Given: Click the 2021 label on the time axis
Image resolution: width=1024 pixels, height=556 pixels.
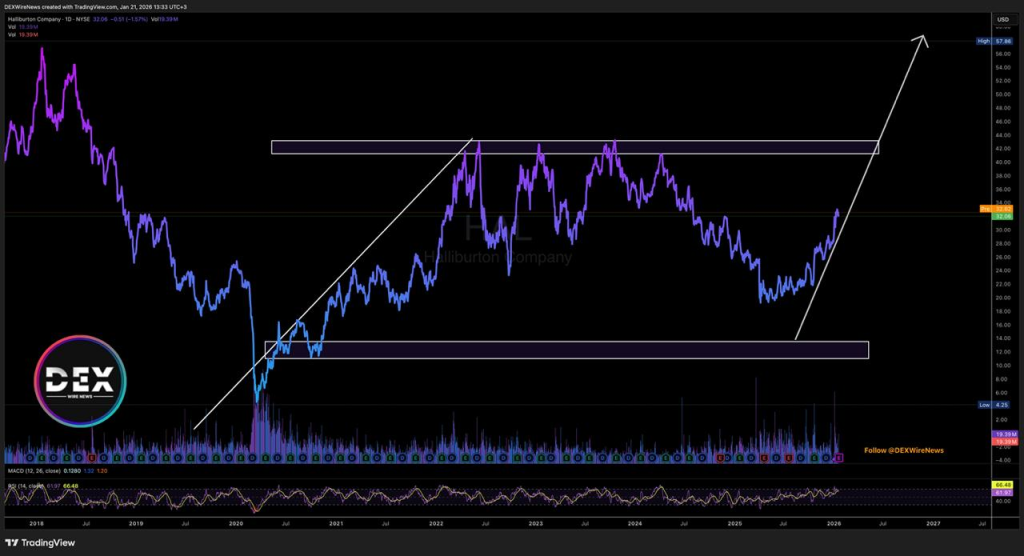Looking at the screenshot, I should coord(336,524).
